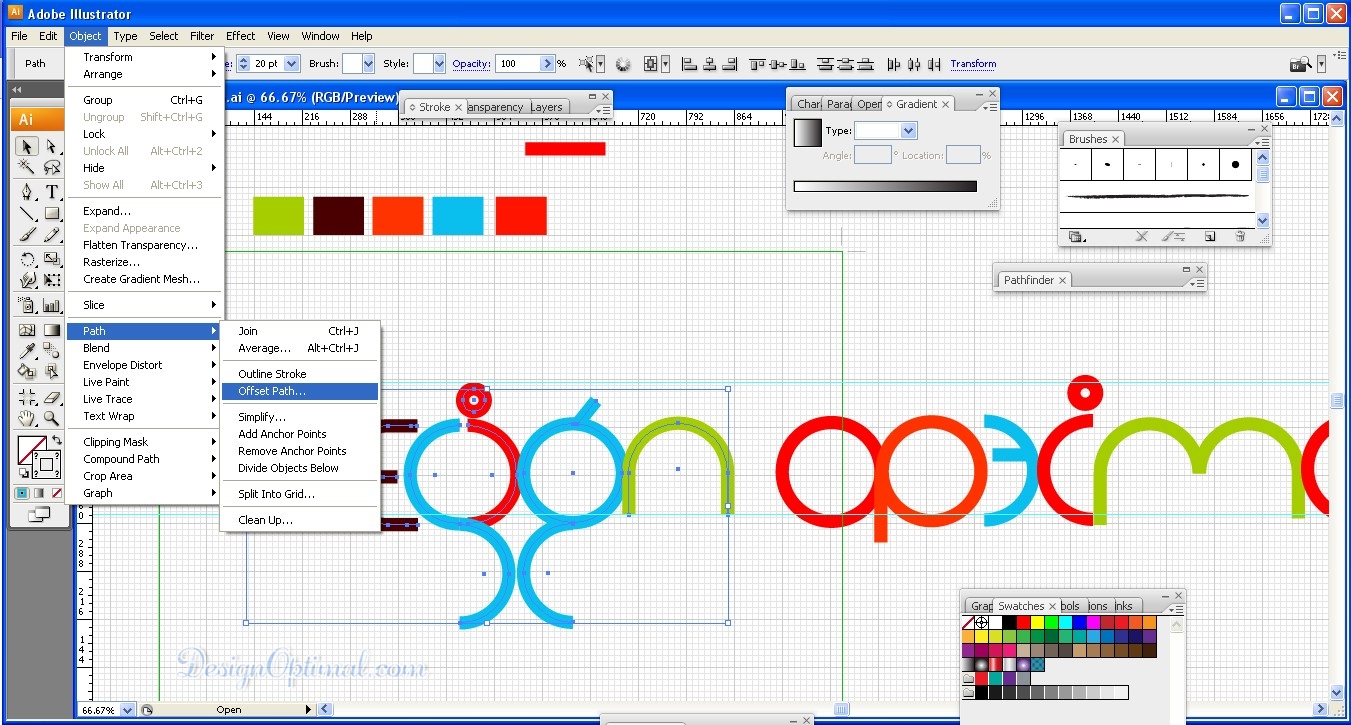Viewport: 1351px width, 725px height.
Task: Click the Gradient Angle input field
Action: [873, 155]
